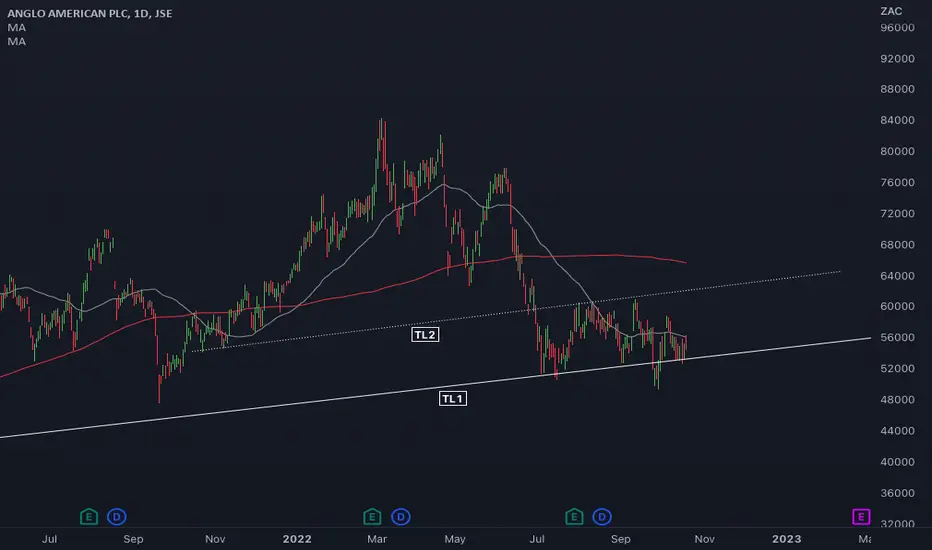Click the 60000 price level
The width and height of the screenshot is (932, 550).
(897, 306)
